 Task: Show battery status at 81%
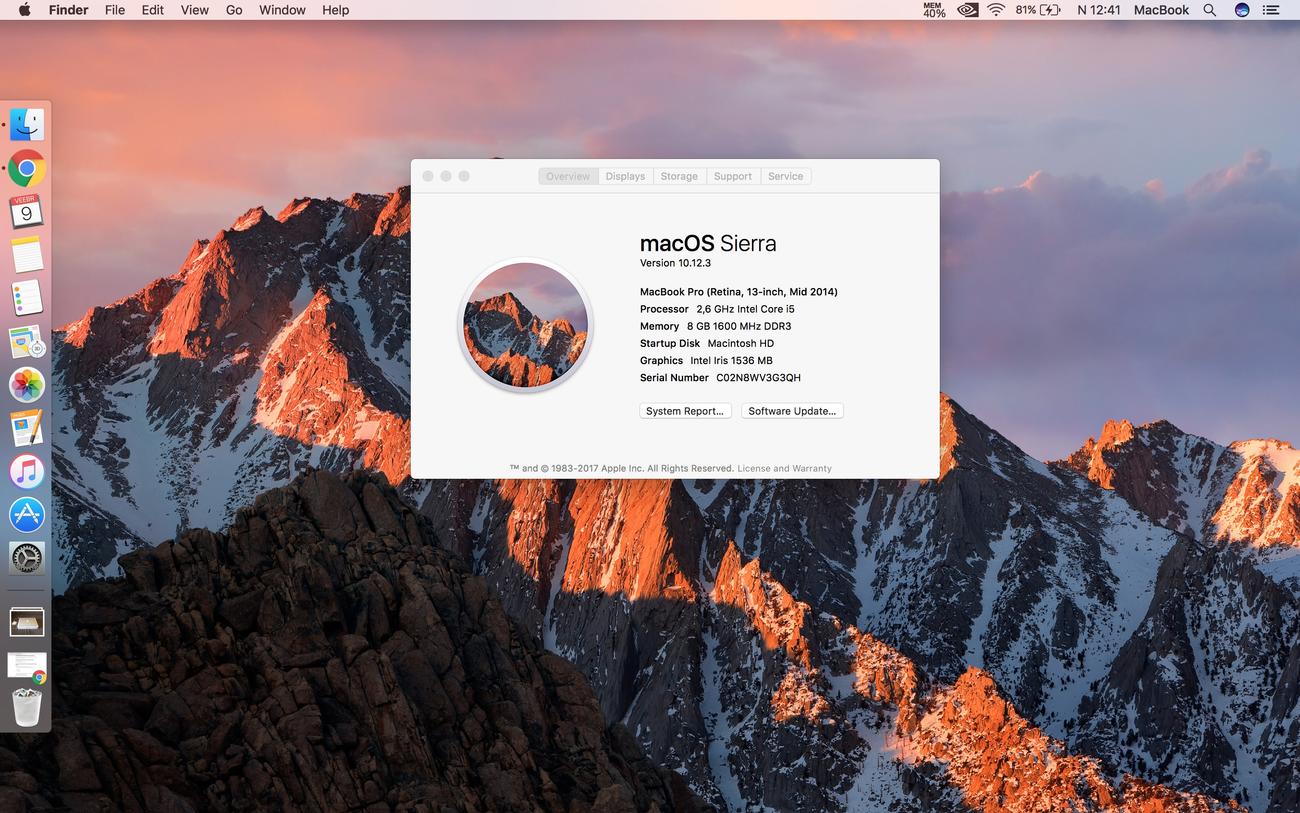(x=1038, y=10)
